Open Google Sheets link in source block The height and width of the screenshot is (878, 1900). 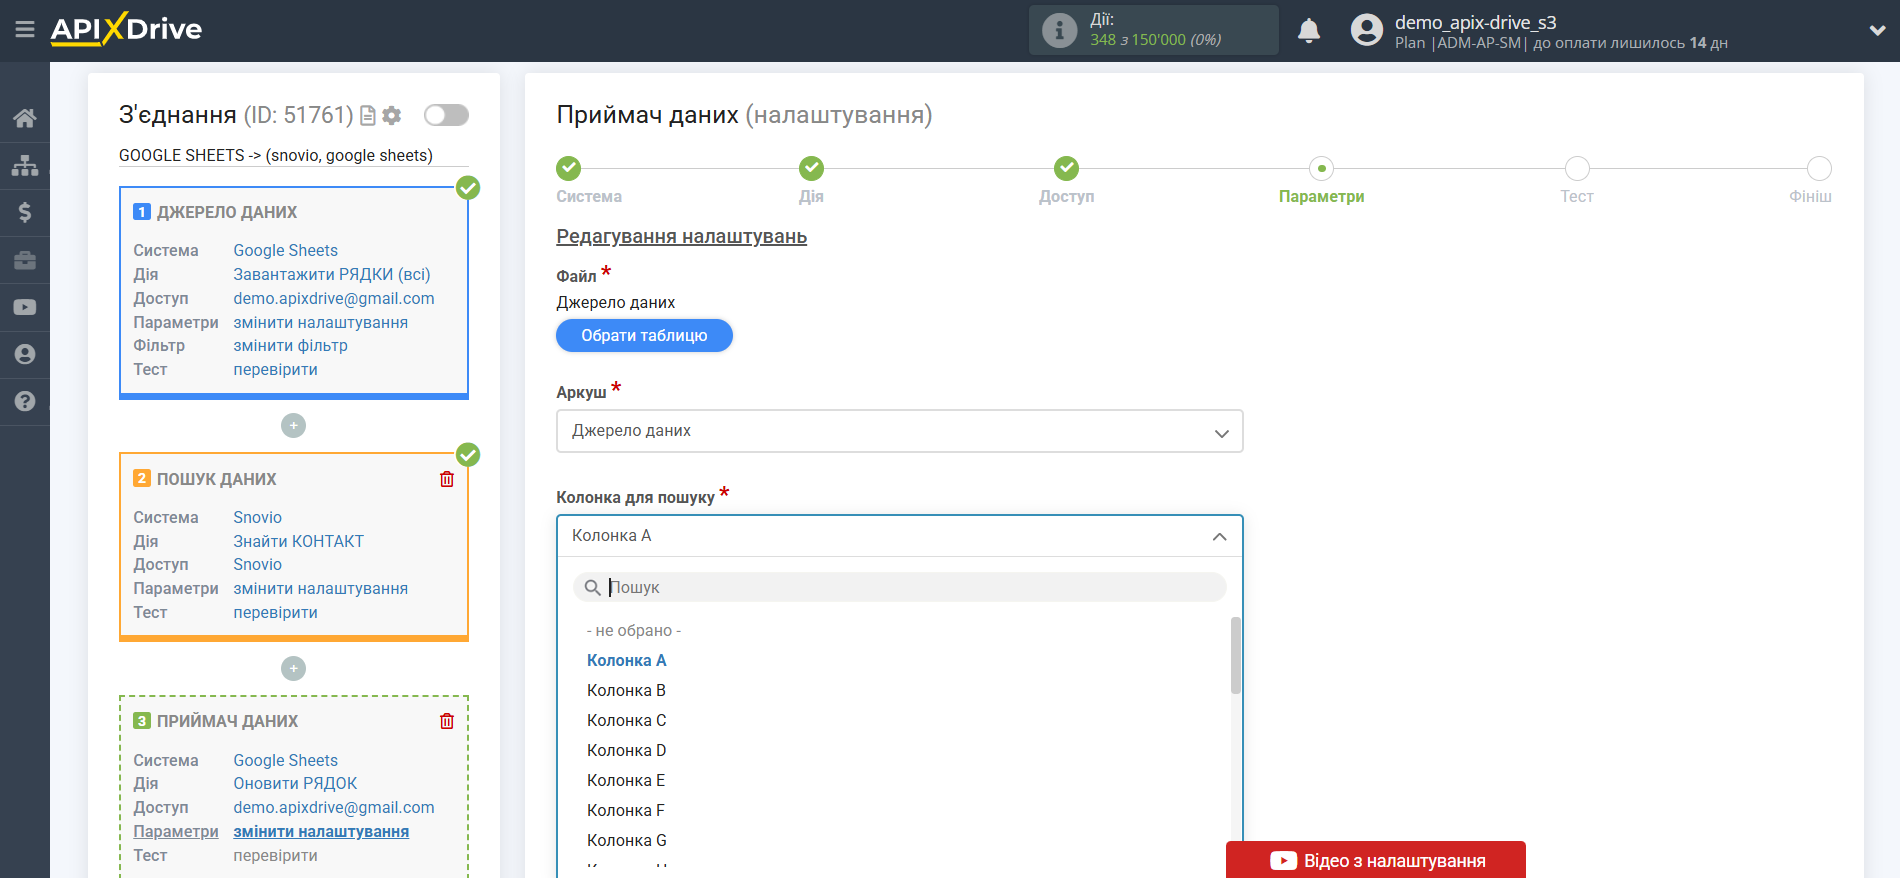point(285,251)
